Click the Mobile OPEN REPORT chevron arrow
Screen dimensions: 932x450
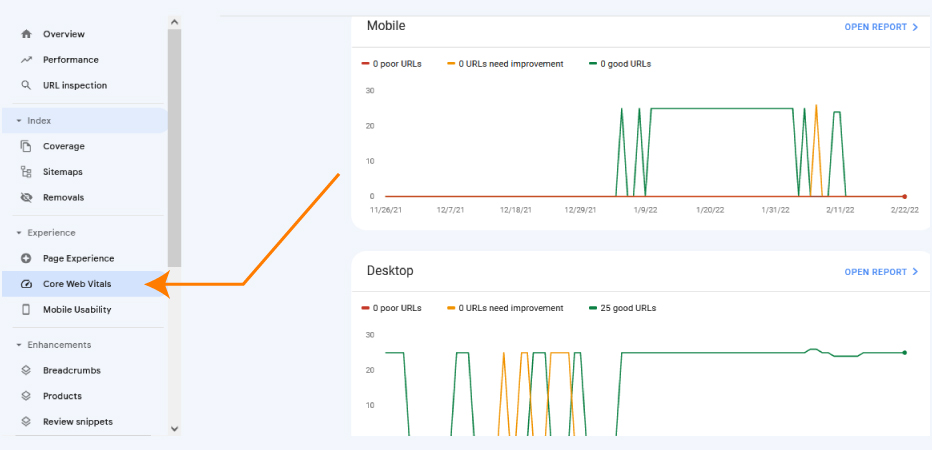(916, 27)
